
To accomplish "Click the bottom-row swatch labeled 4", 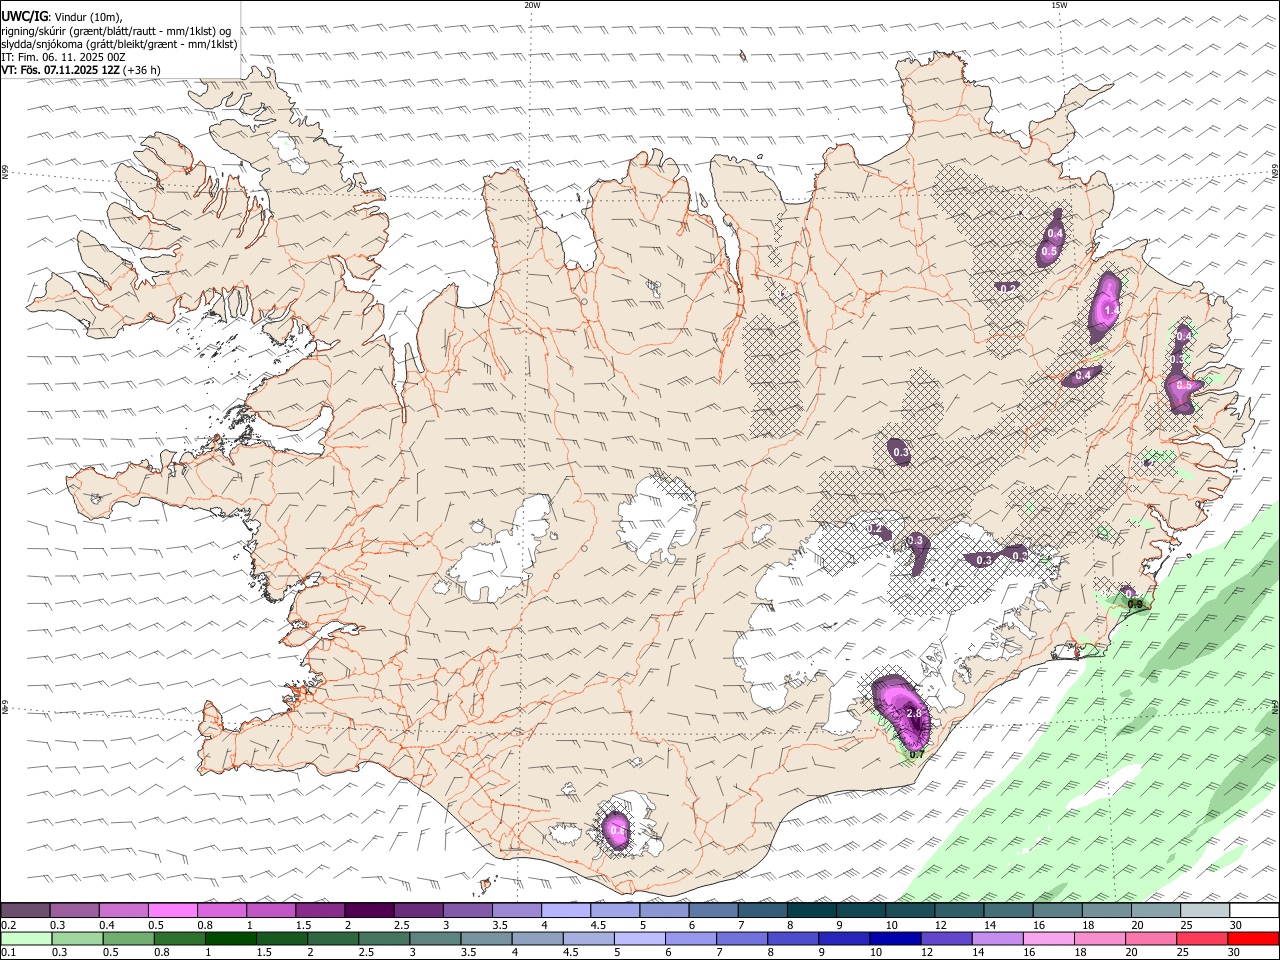I will tap(538, 939).
